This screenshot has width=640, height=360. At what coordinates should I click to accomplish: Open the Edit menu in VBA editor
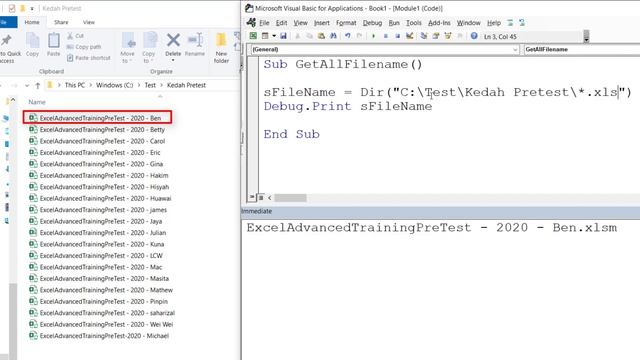pos(281,23)
